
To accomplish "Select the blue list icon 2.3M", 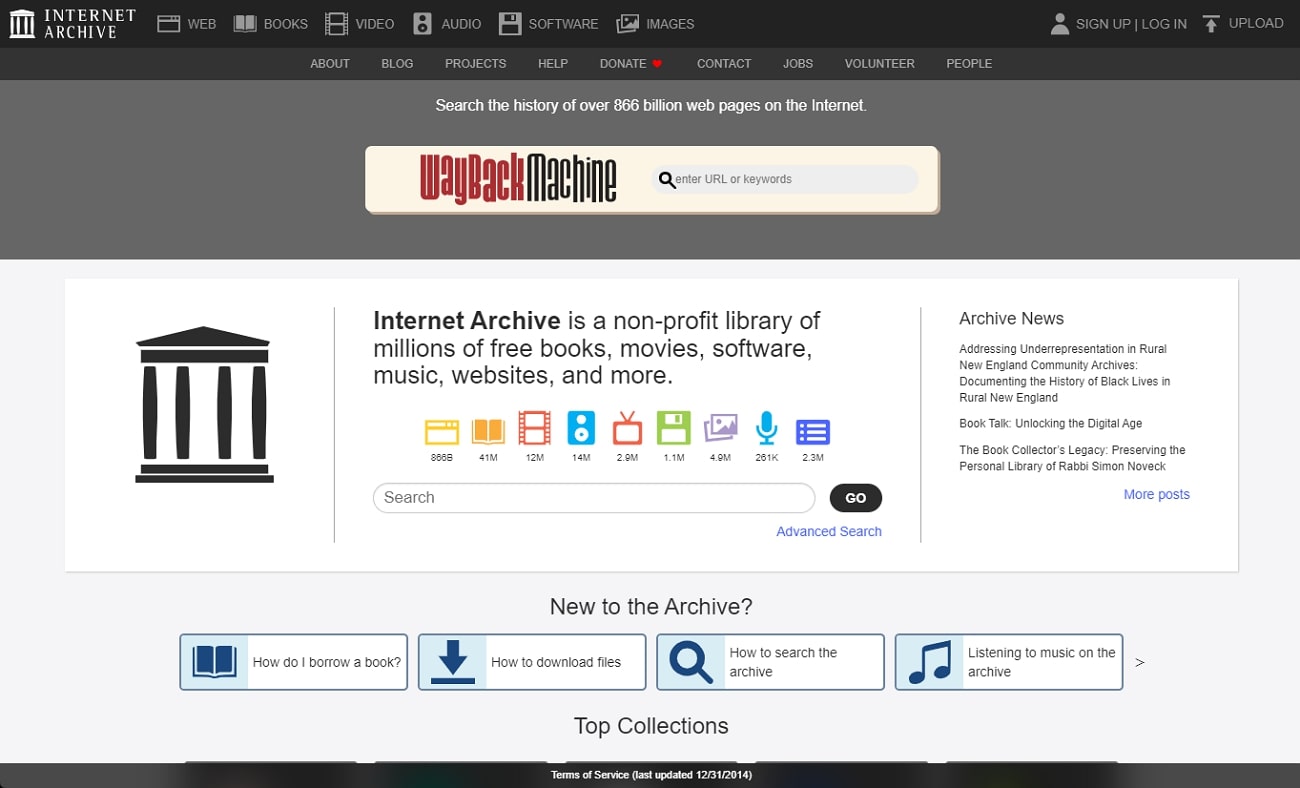I will pos(813,432).
